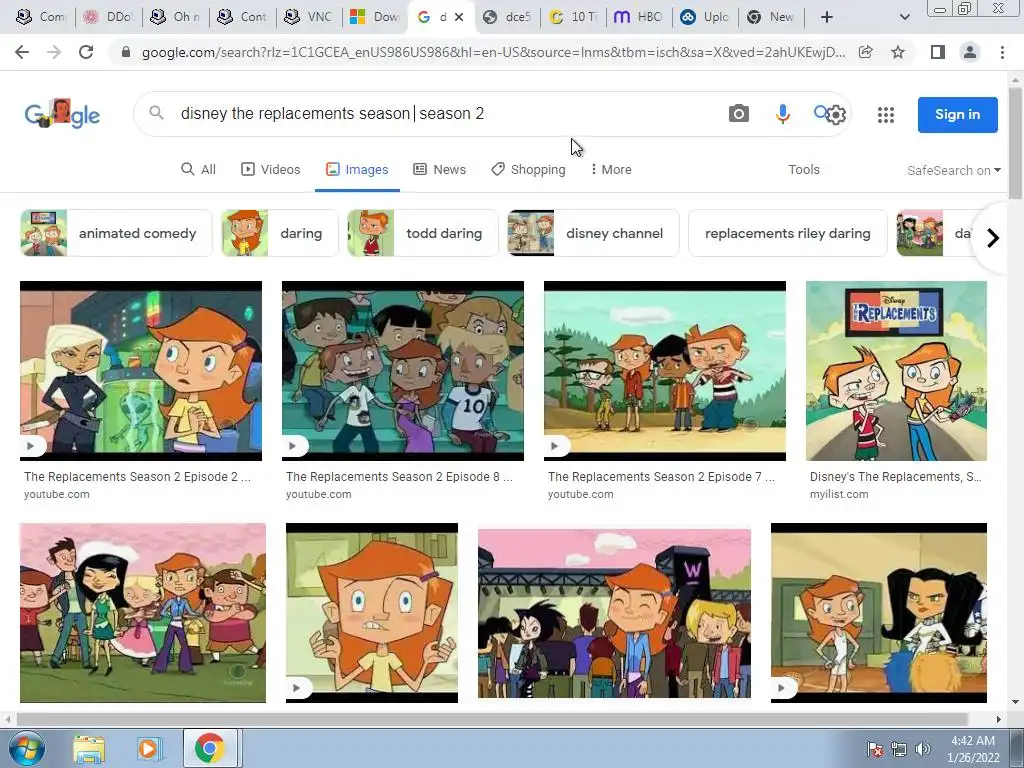
Task: Open the tab search dropdown arrow
Action: [x=904, y=17]
